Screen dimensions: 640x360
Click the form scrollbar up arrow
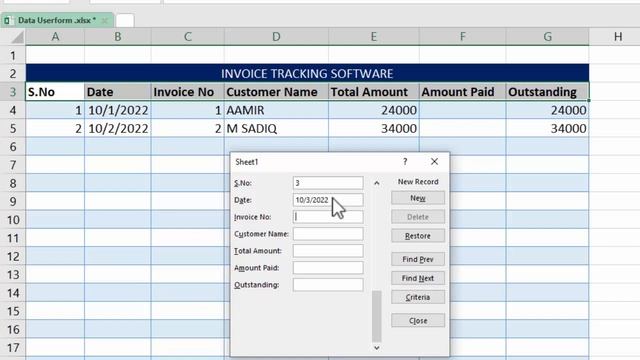[376, 183]
